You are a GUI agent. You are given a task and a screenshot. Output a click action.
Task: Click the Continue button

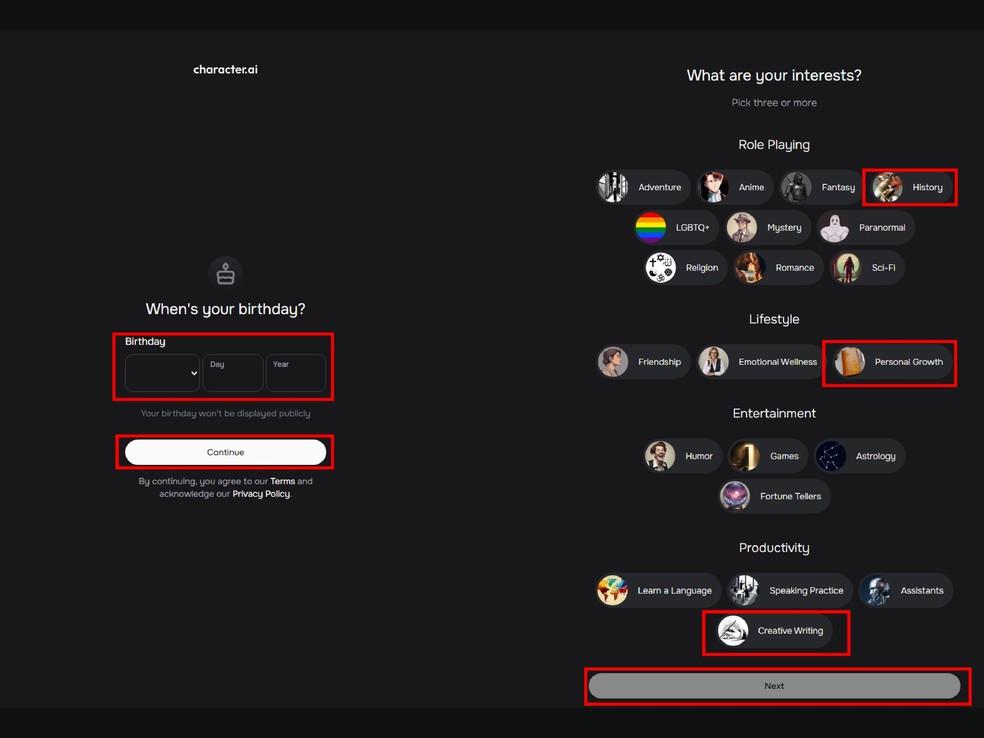coord(225,452)
